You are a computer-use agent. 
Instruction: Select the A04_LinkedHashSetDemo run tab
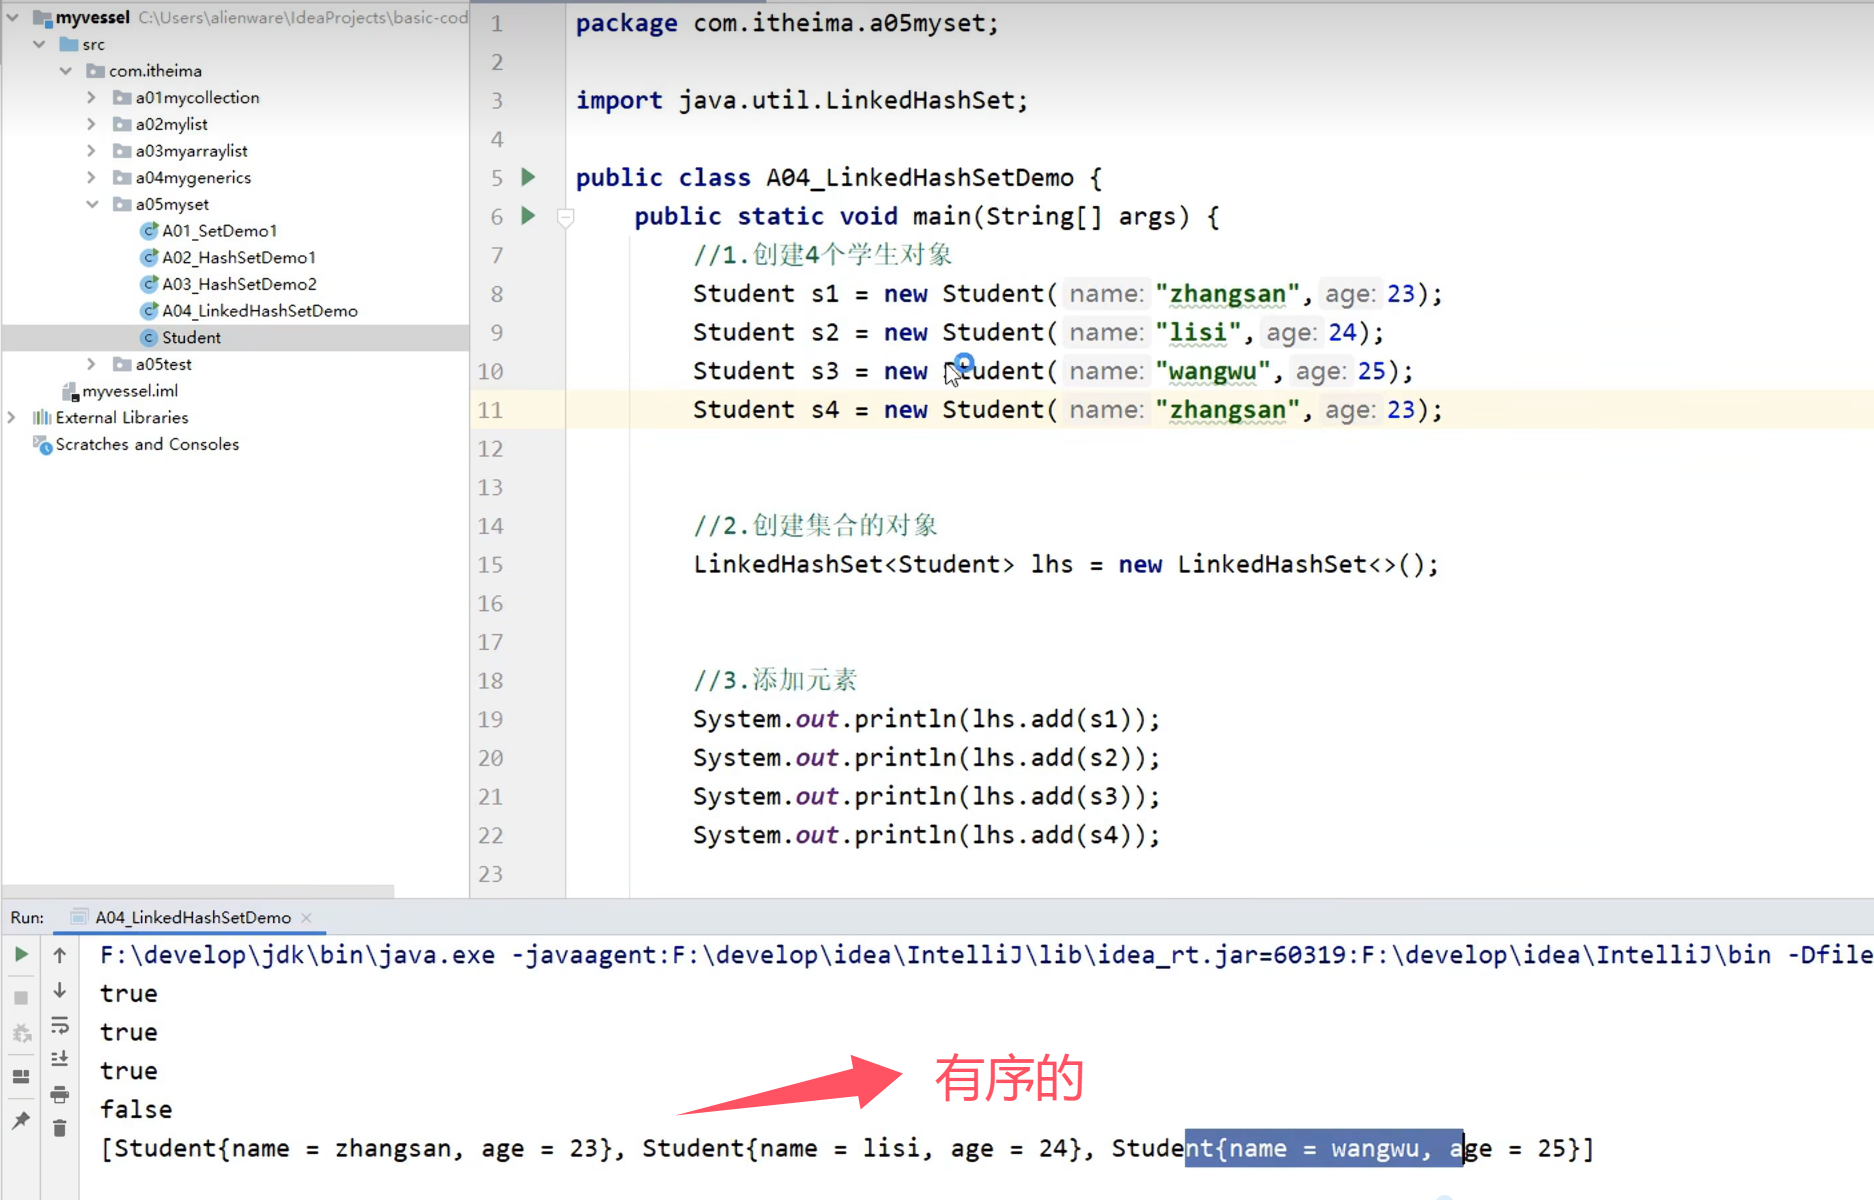tap(192, 917)
